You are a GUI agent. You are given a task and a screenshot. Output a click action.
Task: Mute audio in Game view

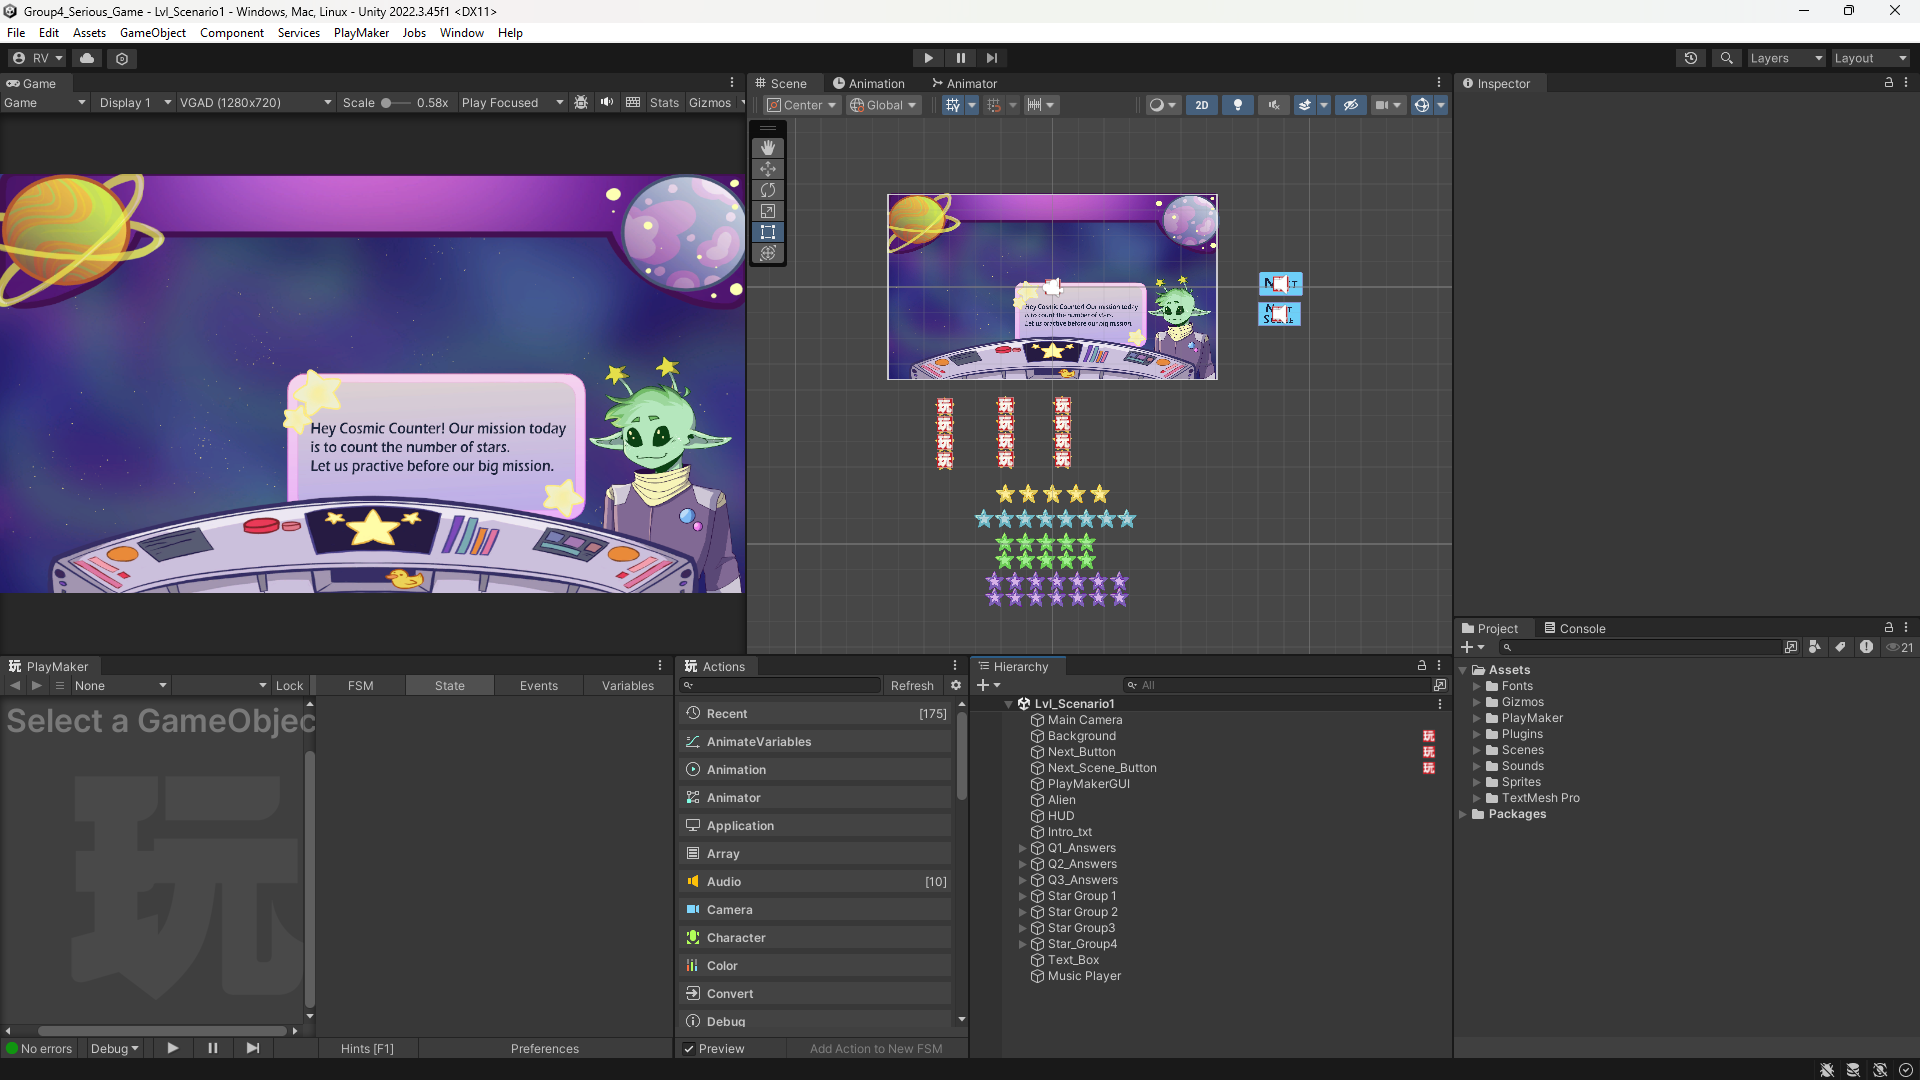[x=607, y=102]
